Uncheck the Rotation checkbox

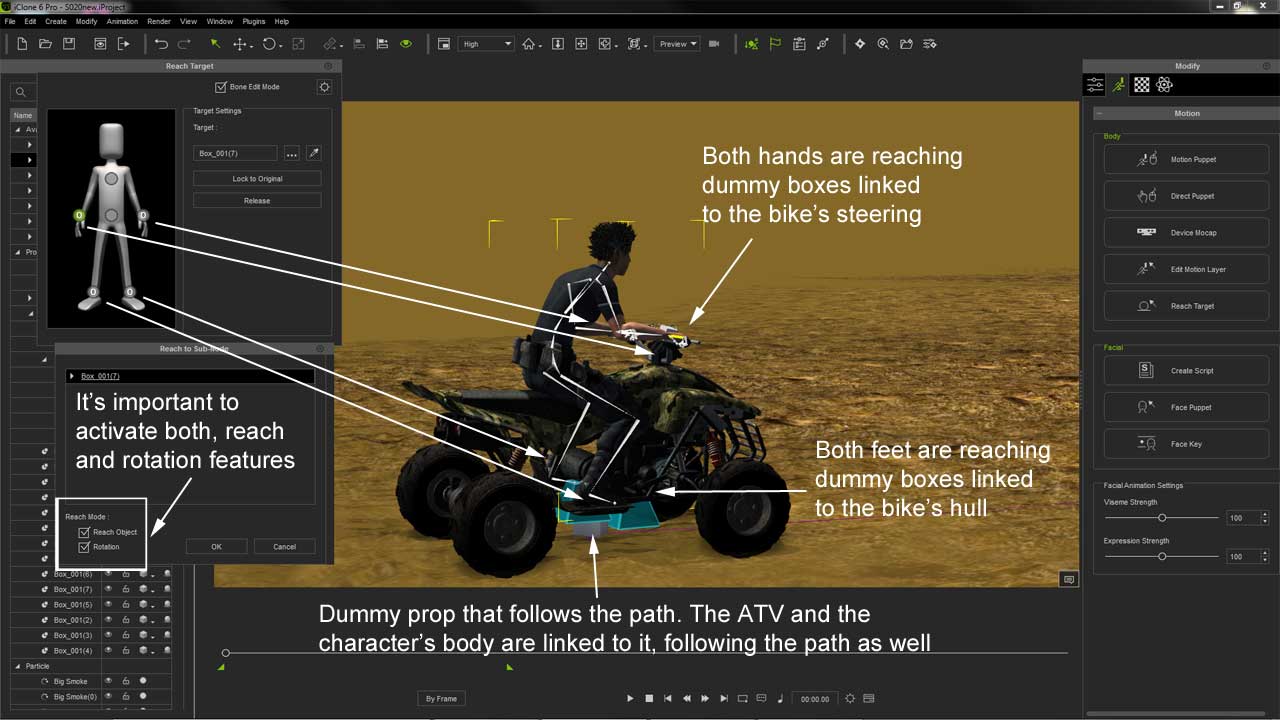tap(84, 547)
